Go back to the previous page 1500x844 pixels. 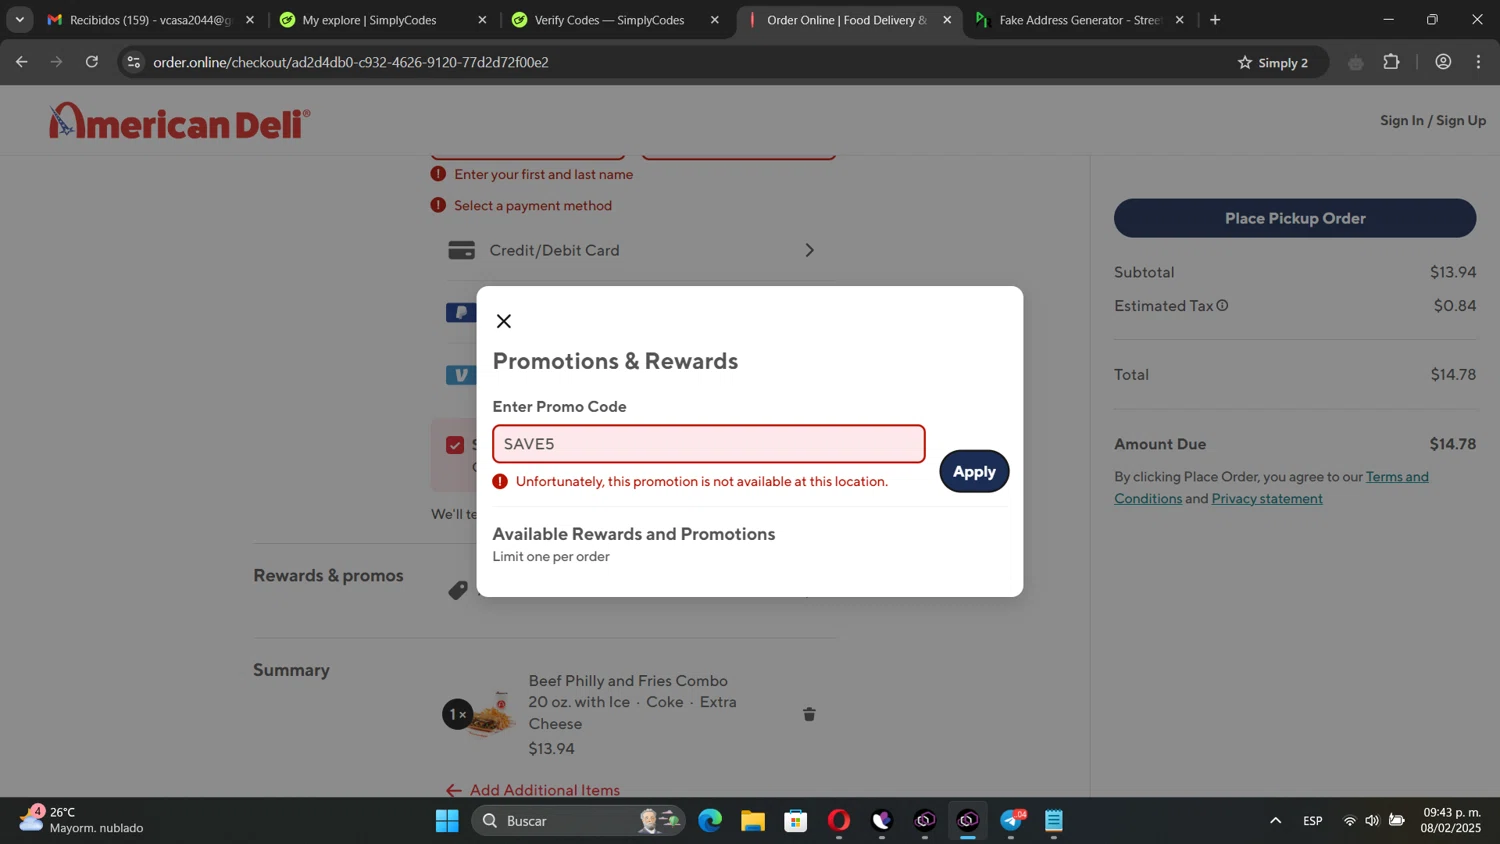tap(21, 62)
